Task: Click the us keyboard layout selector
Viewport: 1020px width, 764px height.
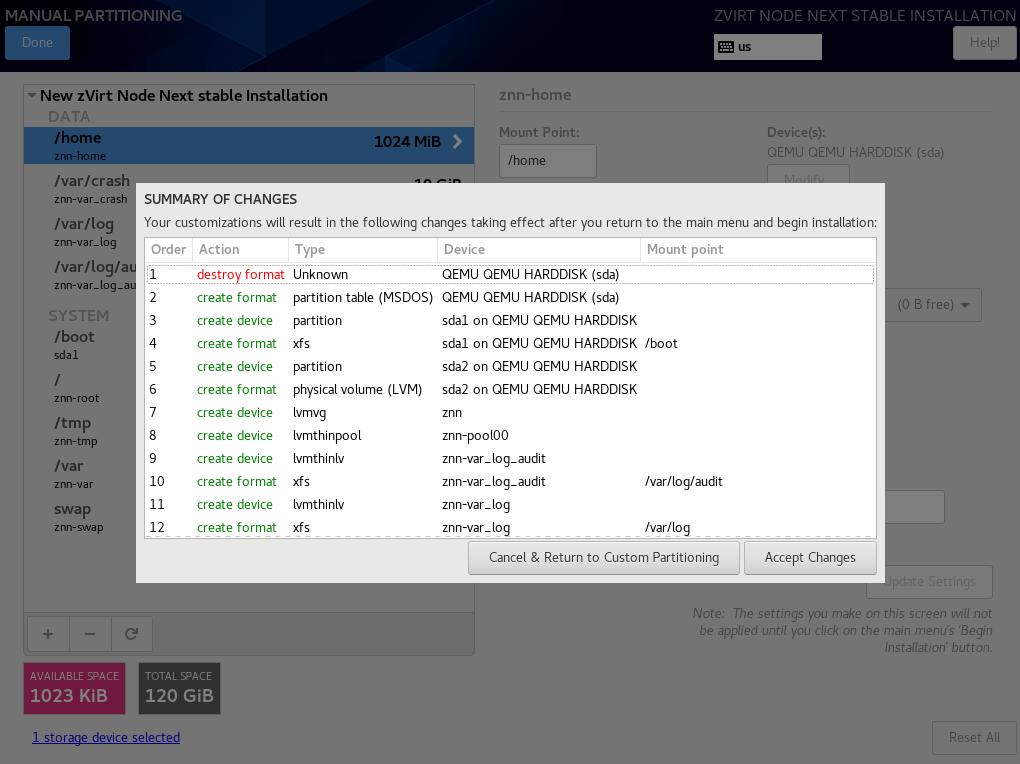Action: click(x=768, y=47)
